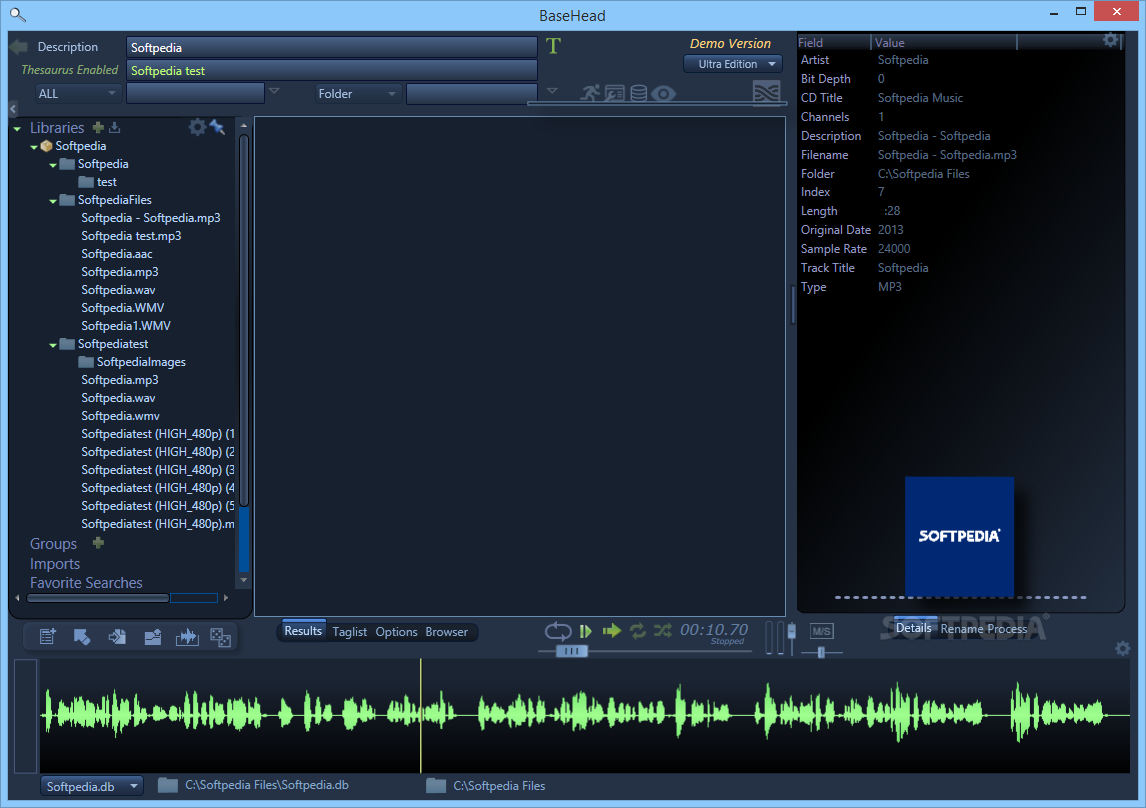Screen dimensions: 1146x808
Task: Click the green back arrow beside Description
Action: (18, 47)
